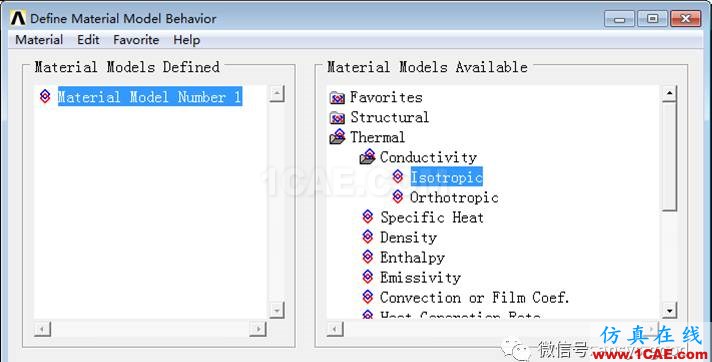The height and width of the screenshot is (362, 712).
Task: Open the Material menu
Action: 39,40
